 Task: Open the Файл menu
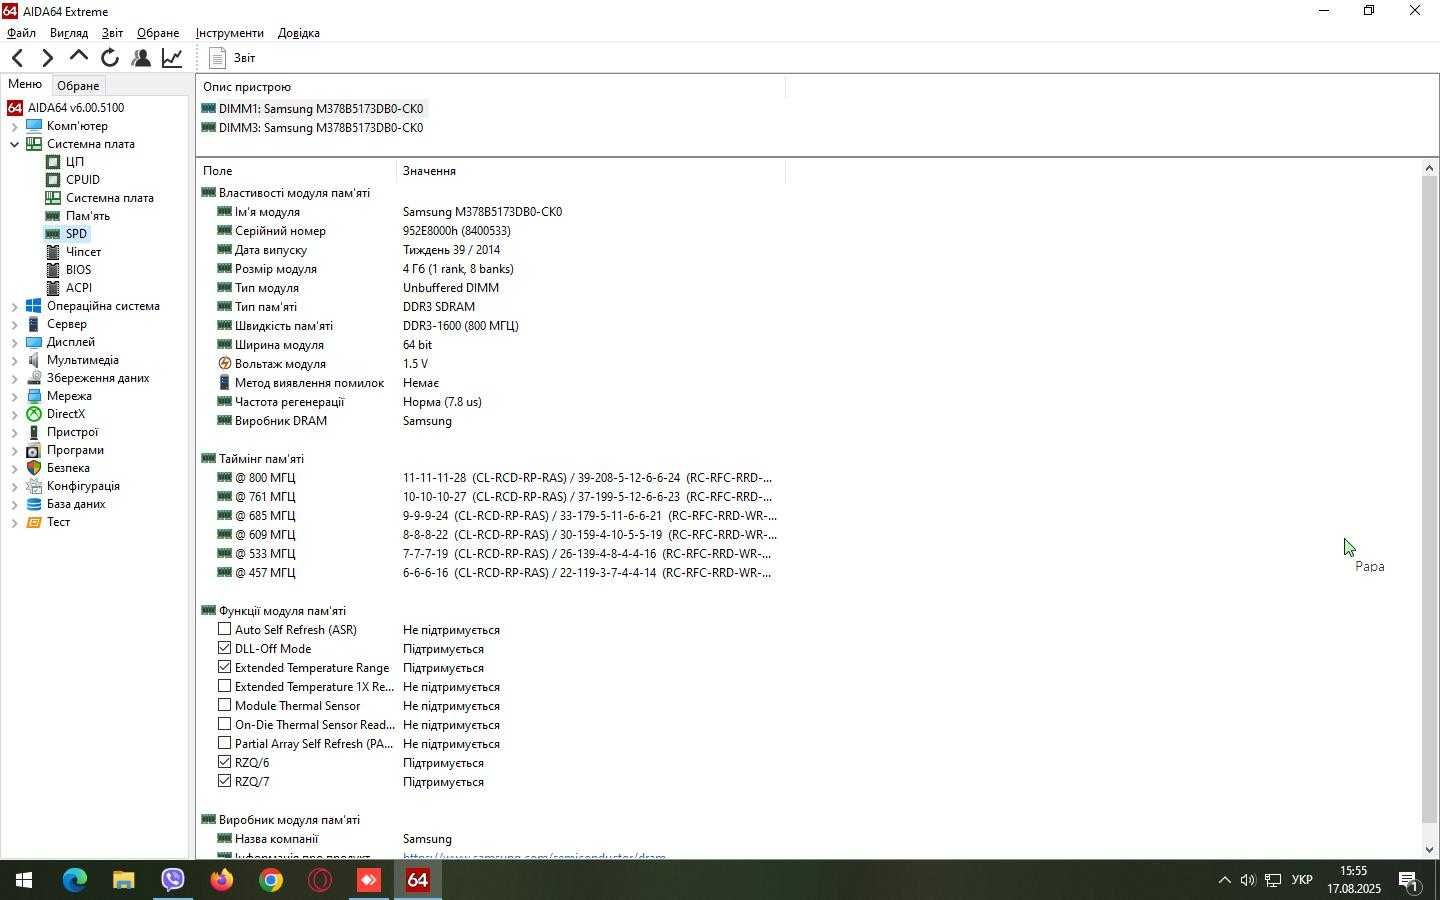point(21,33)
